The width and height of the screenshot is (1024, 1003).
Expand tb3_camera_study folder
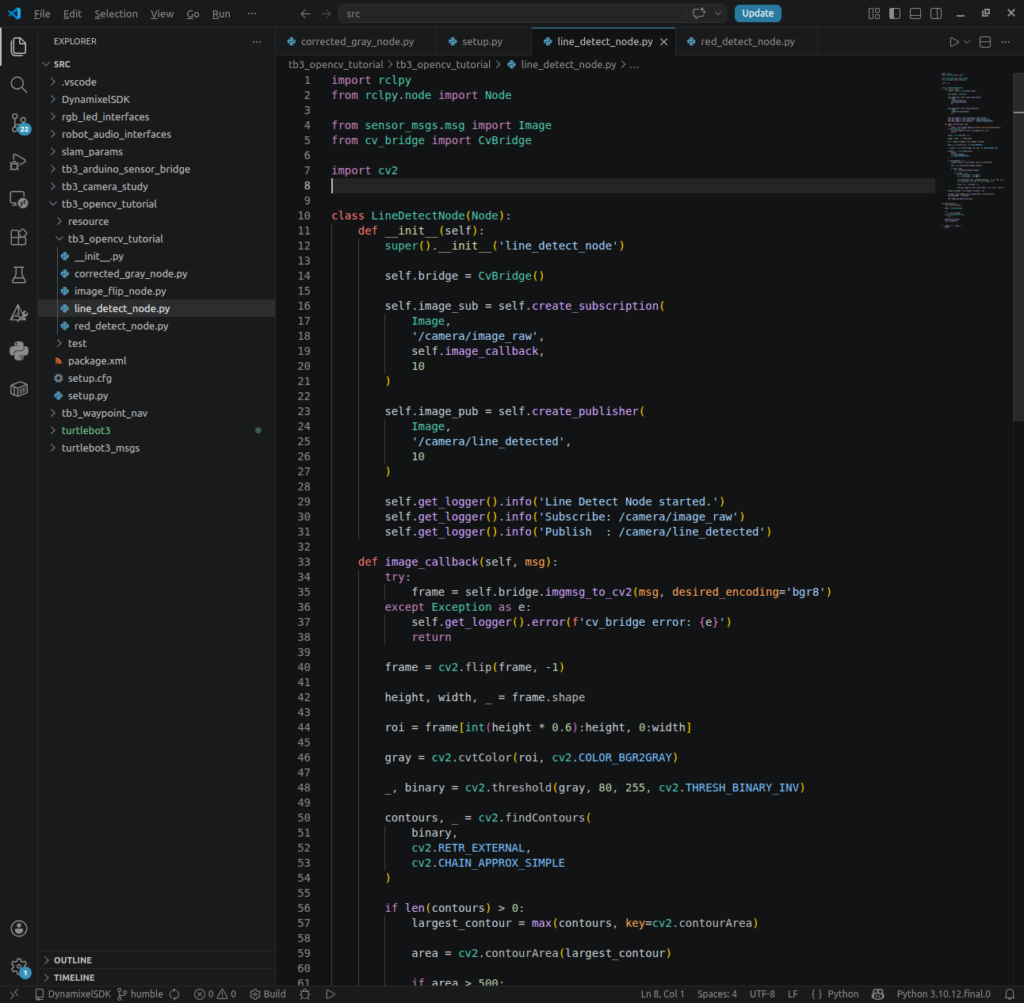(157, 186)
